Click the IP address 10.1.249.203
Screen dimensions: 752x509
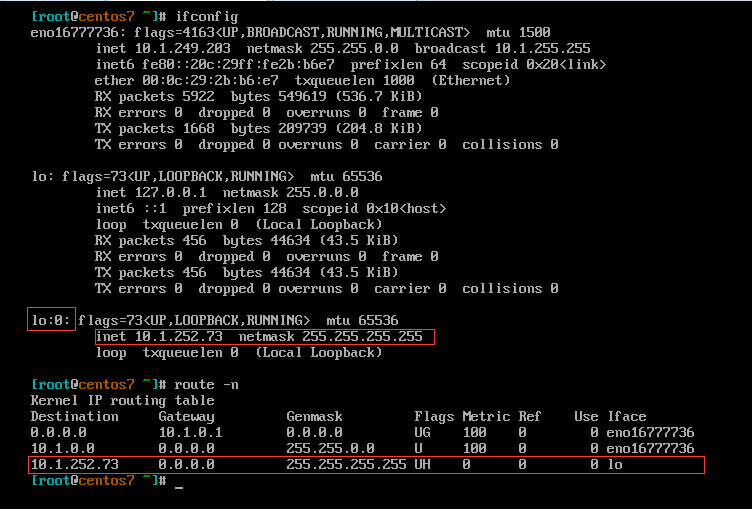182,48
